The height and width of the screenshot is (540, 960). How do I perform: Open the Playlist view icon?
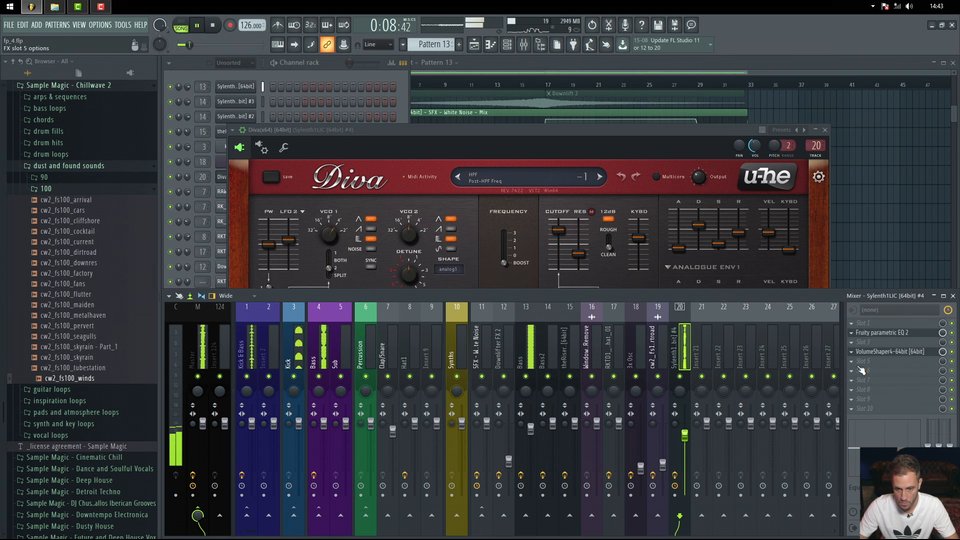point(474,44)
